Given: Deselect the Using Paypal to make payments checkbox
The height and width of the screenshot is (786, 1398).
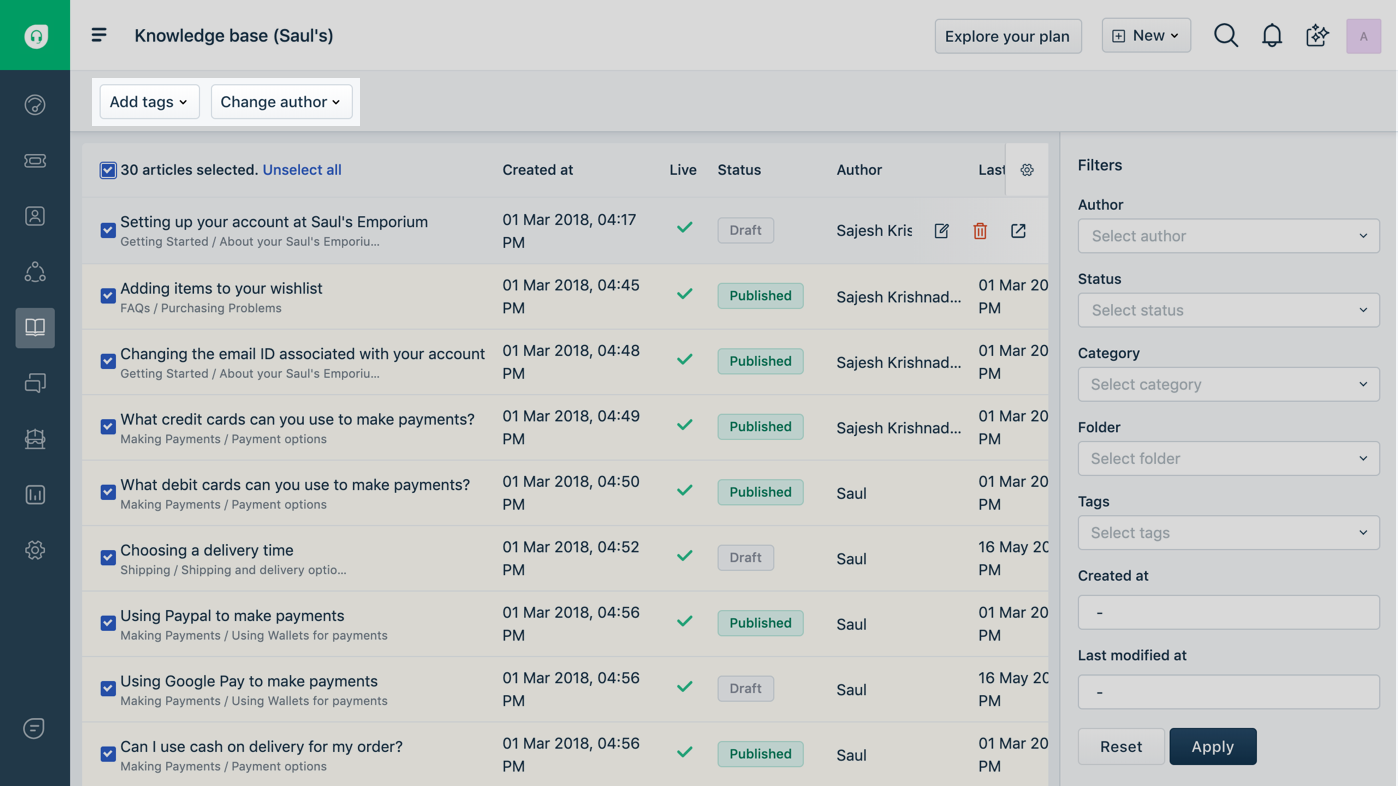Looking at the screenshot, I should [108, 623].
